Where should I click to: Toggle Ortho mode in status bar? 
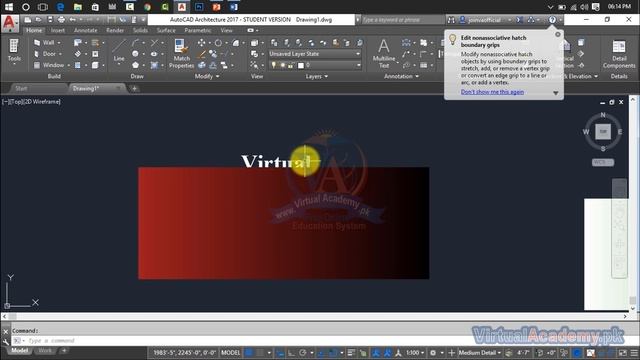click(291, 353)
